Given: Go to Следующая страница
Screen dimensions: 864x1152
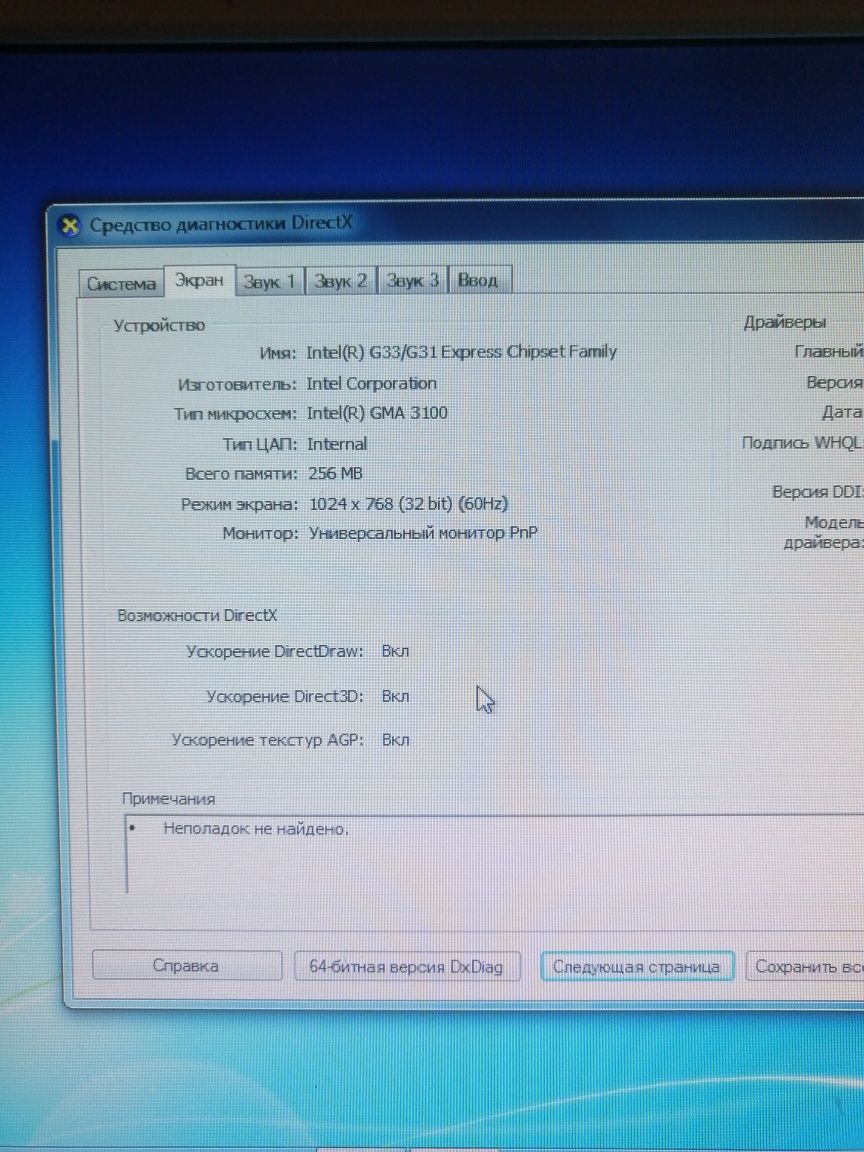Looking at the screenshot, I should 637,966.
